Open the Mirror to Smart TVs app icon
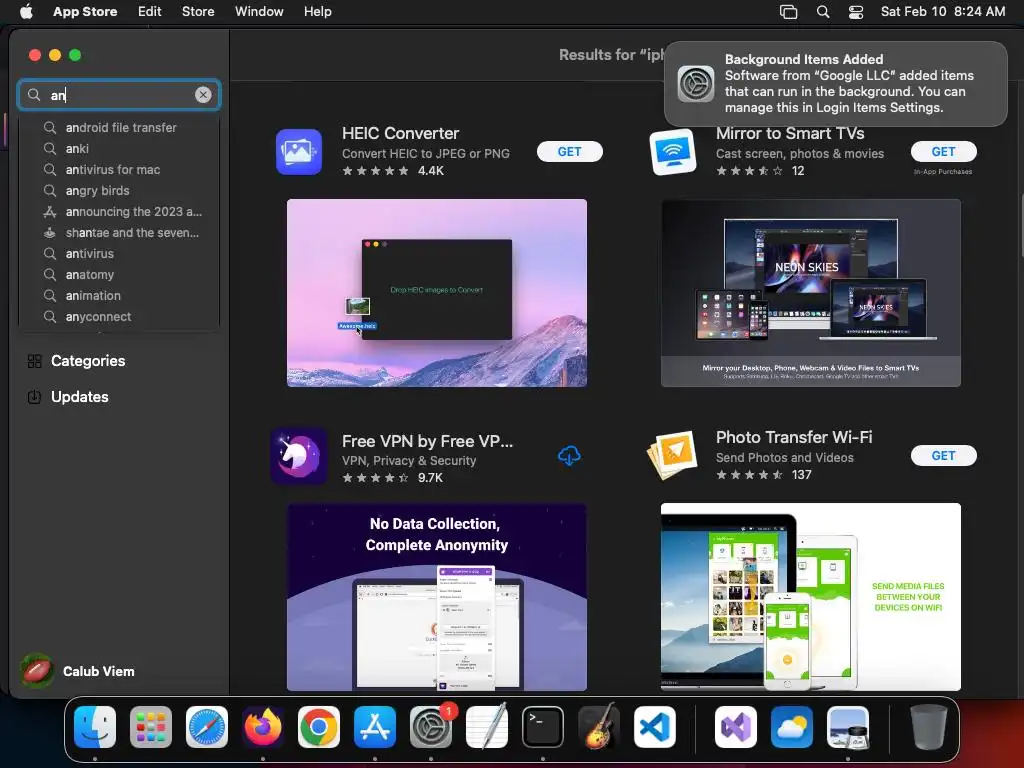The width and height of the screenshot is (1024, 768). click(673, 152)
